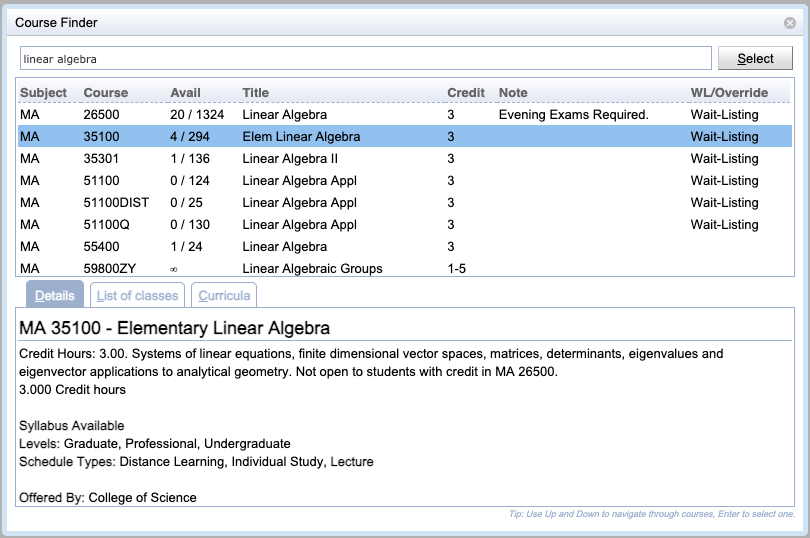This screenshot has width=810, height=538.
Task: Open the Curricula tab
Action: (224, 295)
